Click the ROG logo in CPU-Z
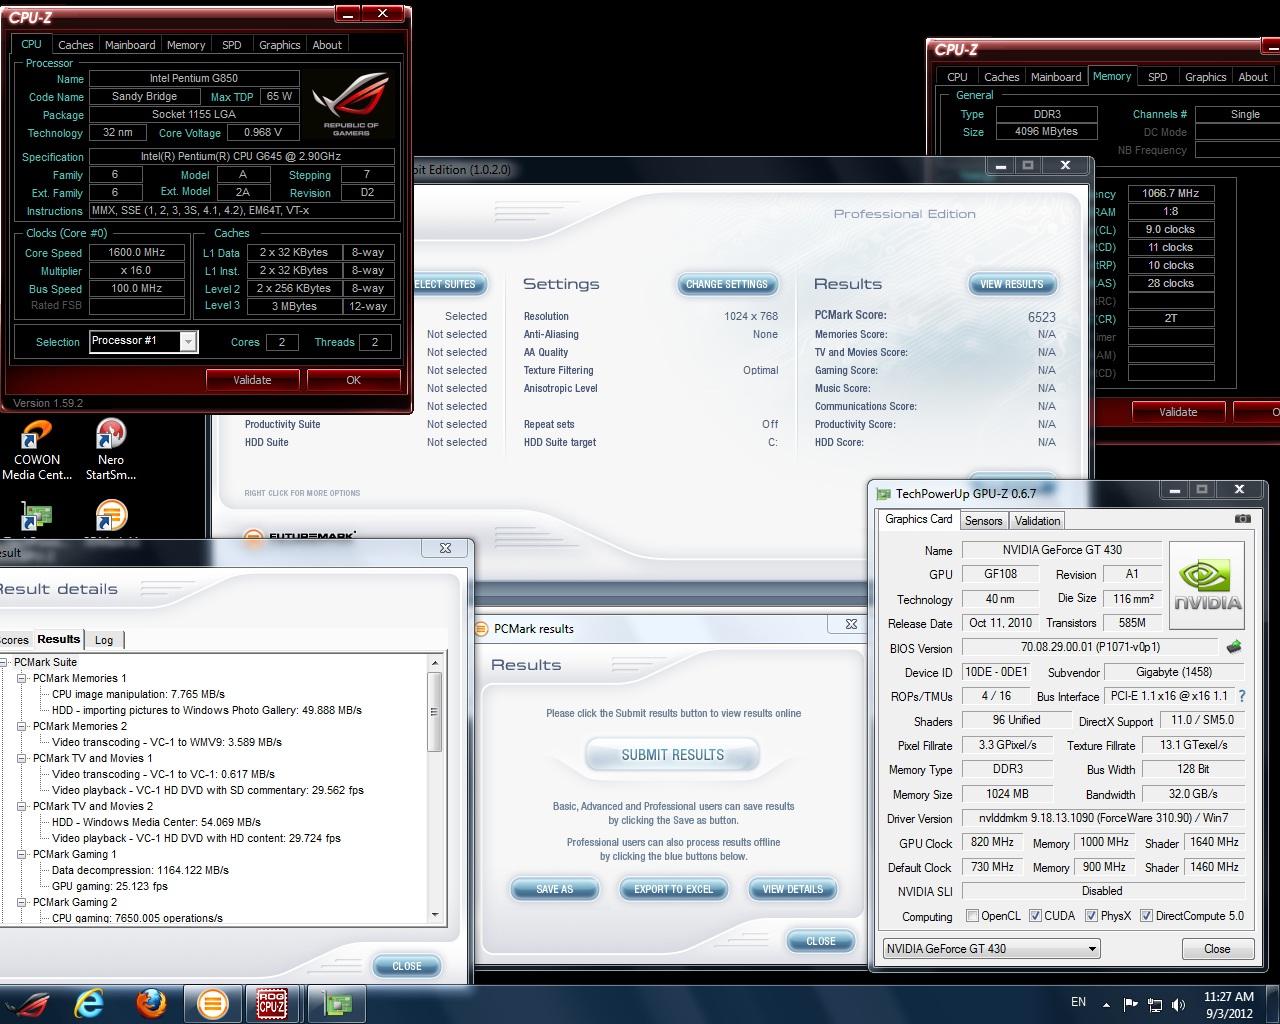The height and width of the screenshot is (1024, 1280). (x=351, y=103)
